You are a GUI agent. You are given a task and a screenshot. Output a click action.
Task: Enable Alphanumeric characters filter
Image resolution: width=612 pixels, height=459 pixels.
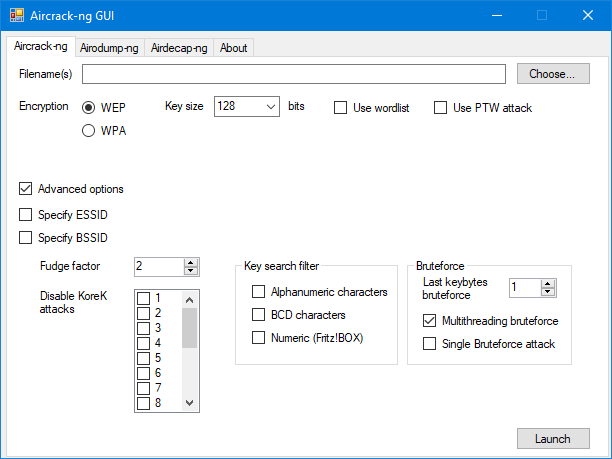click(258, 292)
